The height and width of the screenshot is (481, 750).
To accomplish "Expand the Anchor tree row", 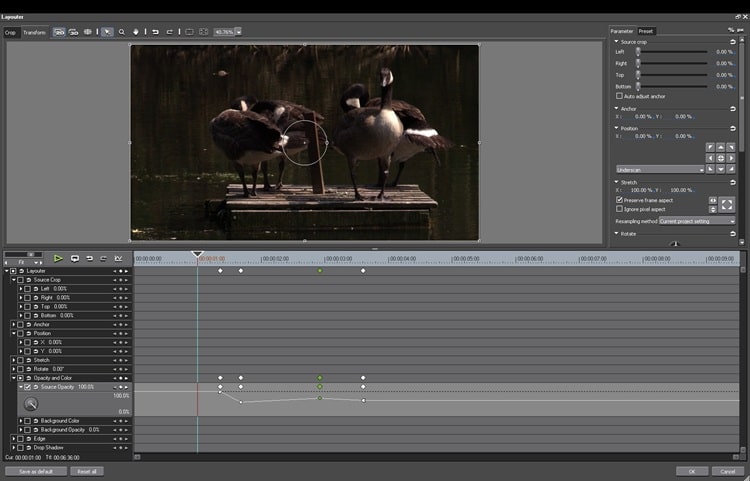I will pos(14,325).
